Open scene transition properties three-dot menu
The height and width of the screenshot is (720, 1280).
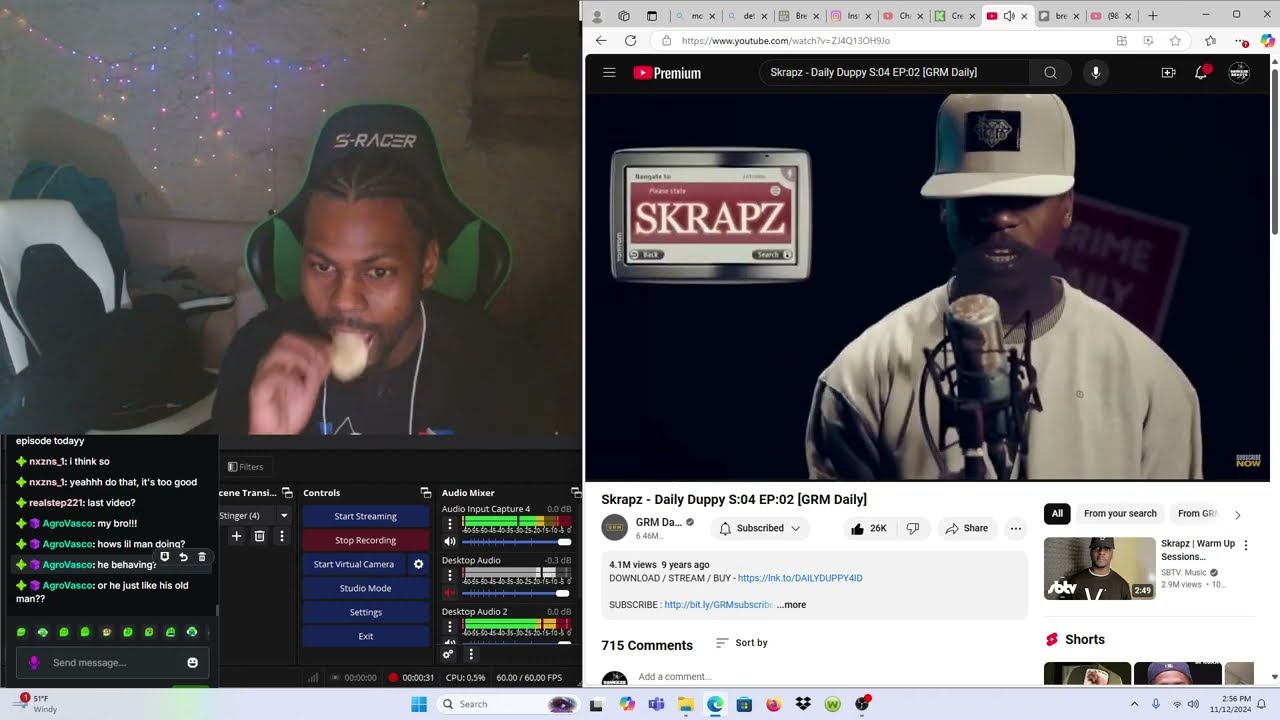click(281, 536)
